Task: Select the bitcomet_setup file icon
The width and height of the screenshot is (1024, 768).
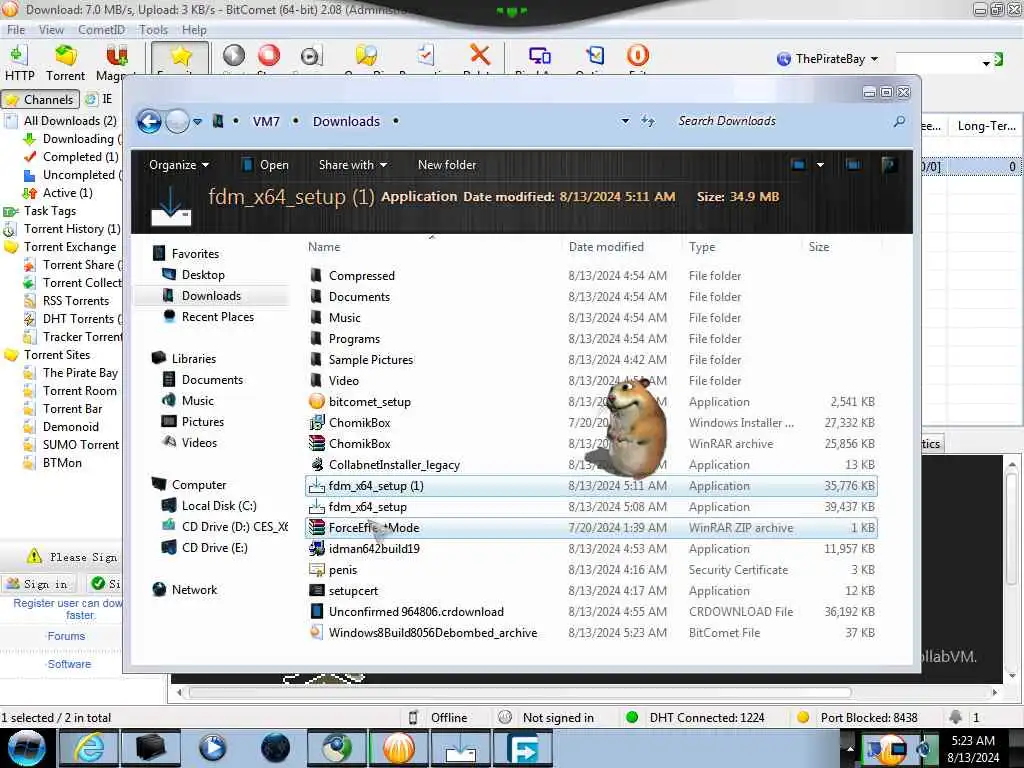Action: (317, 402)
